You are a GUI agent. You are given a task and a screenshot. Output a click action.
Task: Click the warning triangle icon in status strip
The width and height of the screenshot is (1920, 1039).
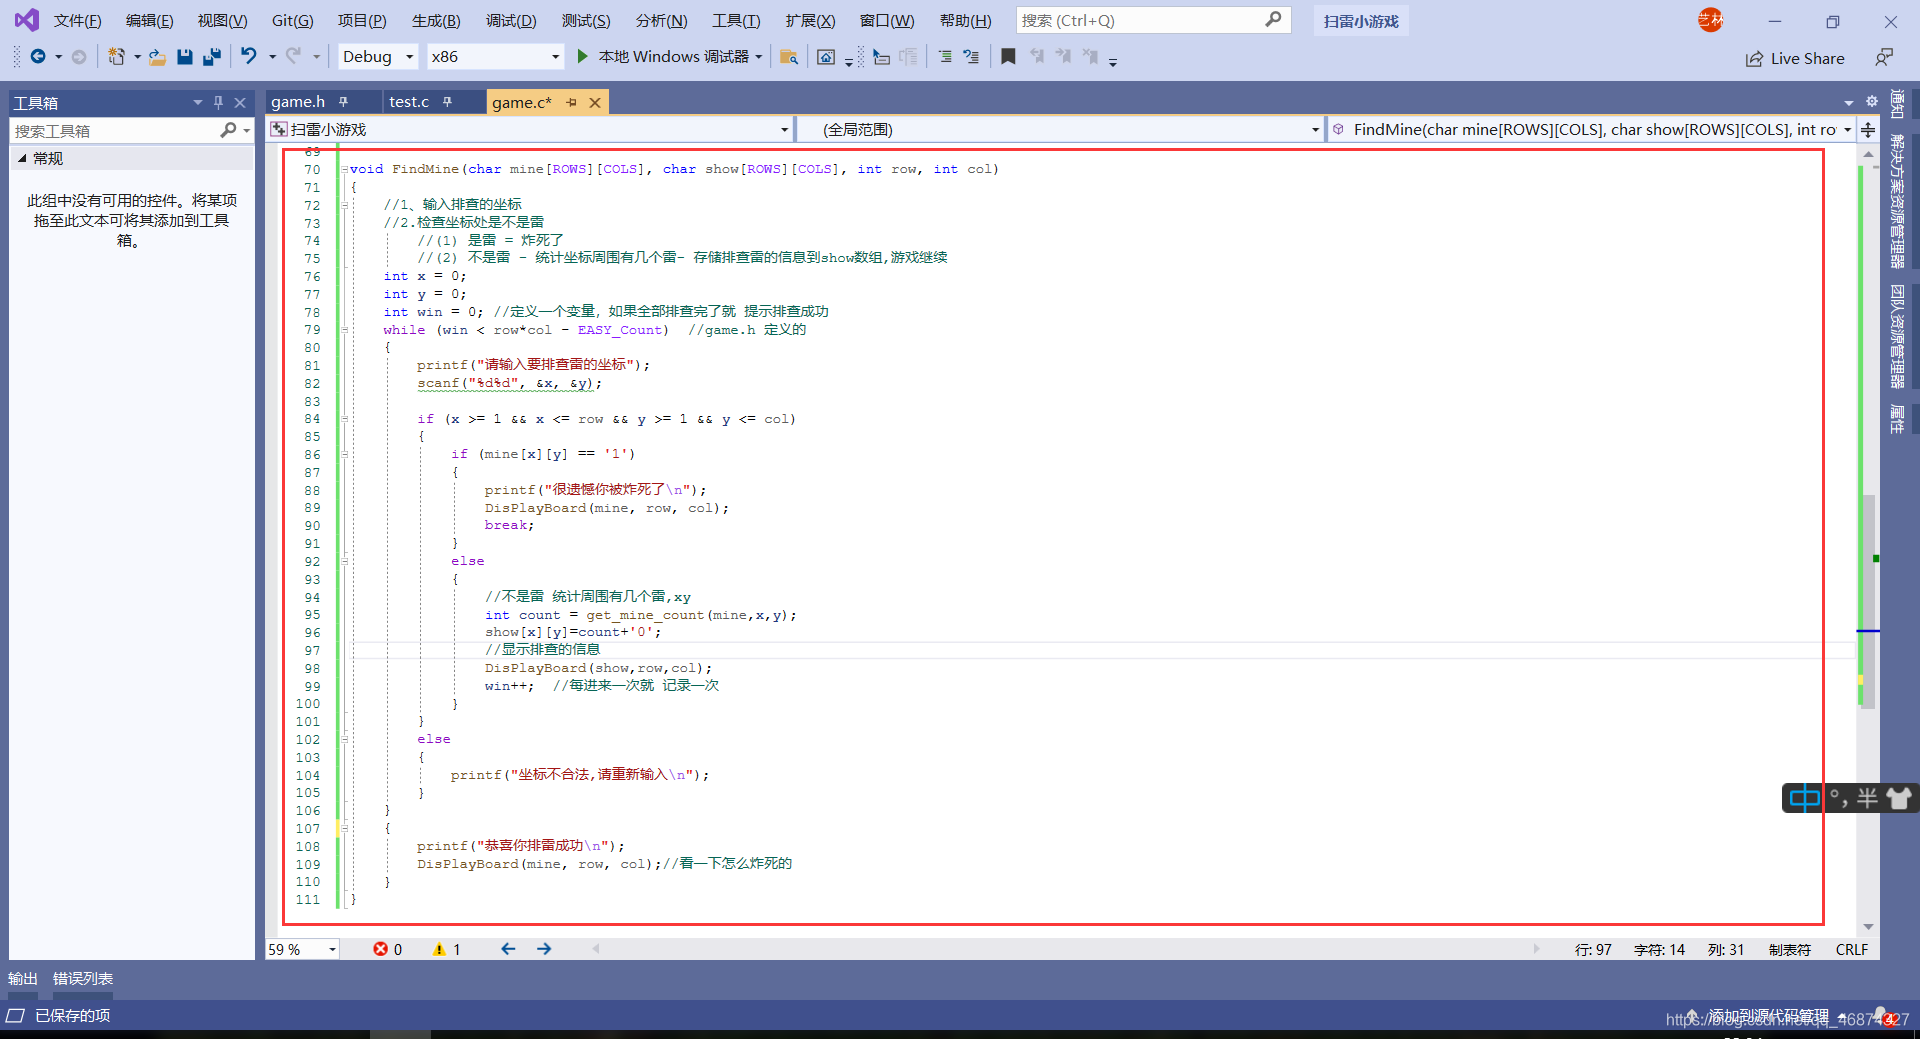coord(439,949)
